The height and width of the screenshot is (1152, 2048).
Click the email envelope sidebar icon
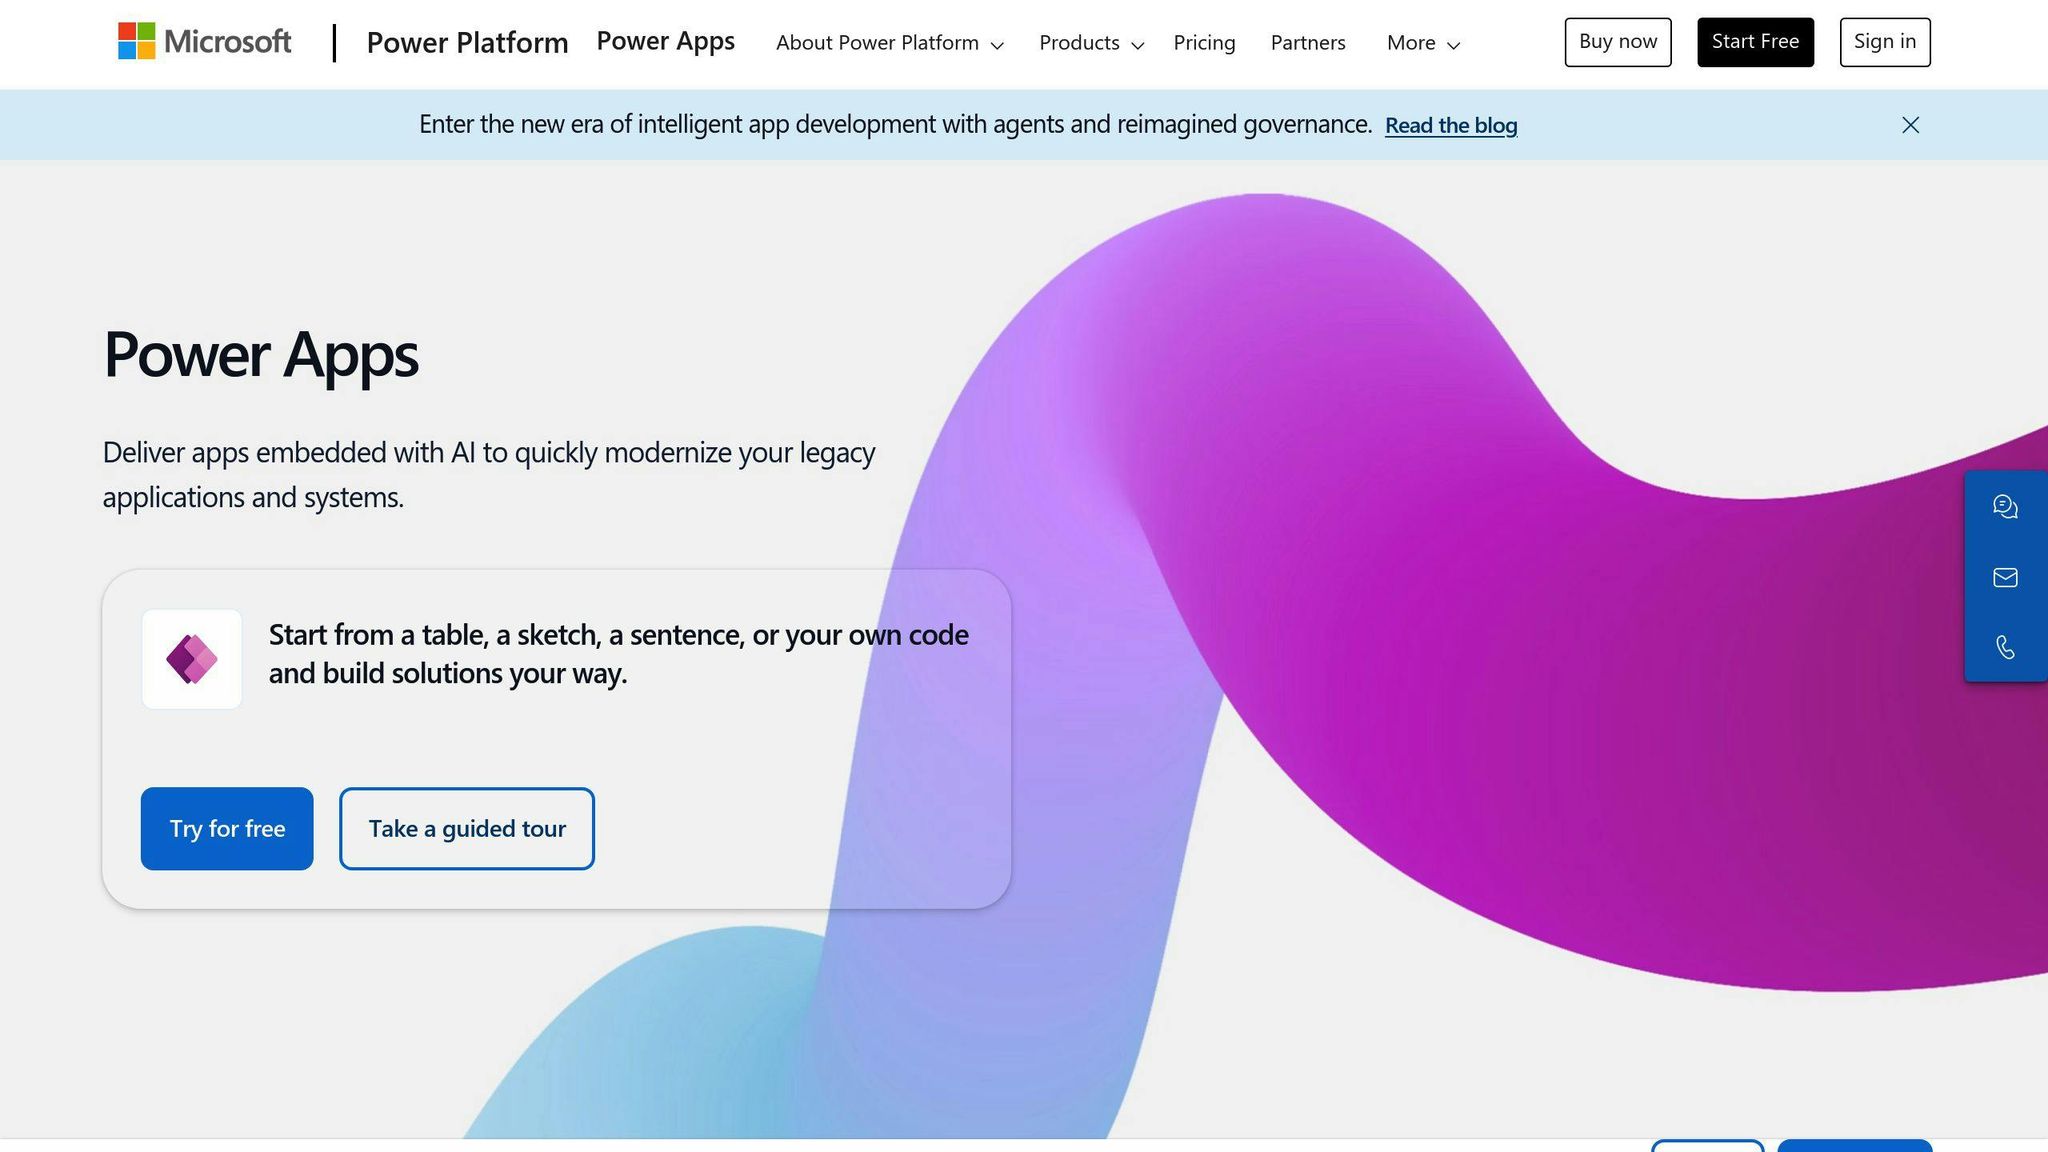click(x=2005, y=577)
